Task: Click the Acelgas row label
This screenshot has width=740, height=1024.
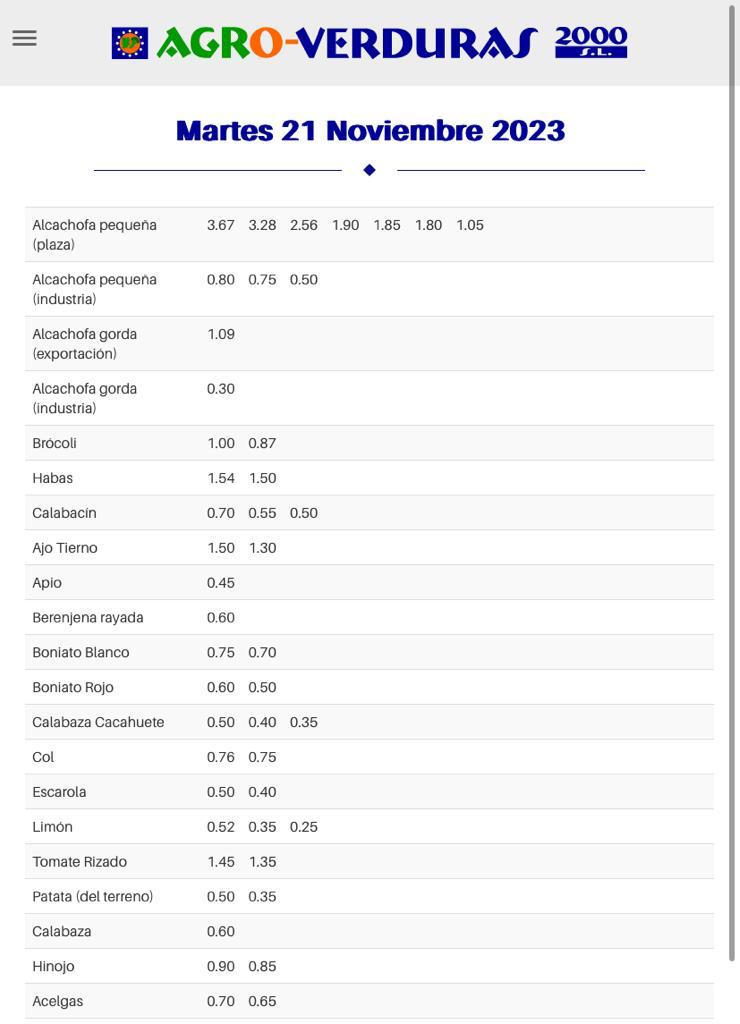Action: (57, 1001)
